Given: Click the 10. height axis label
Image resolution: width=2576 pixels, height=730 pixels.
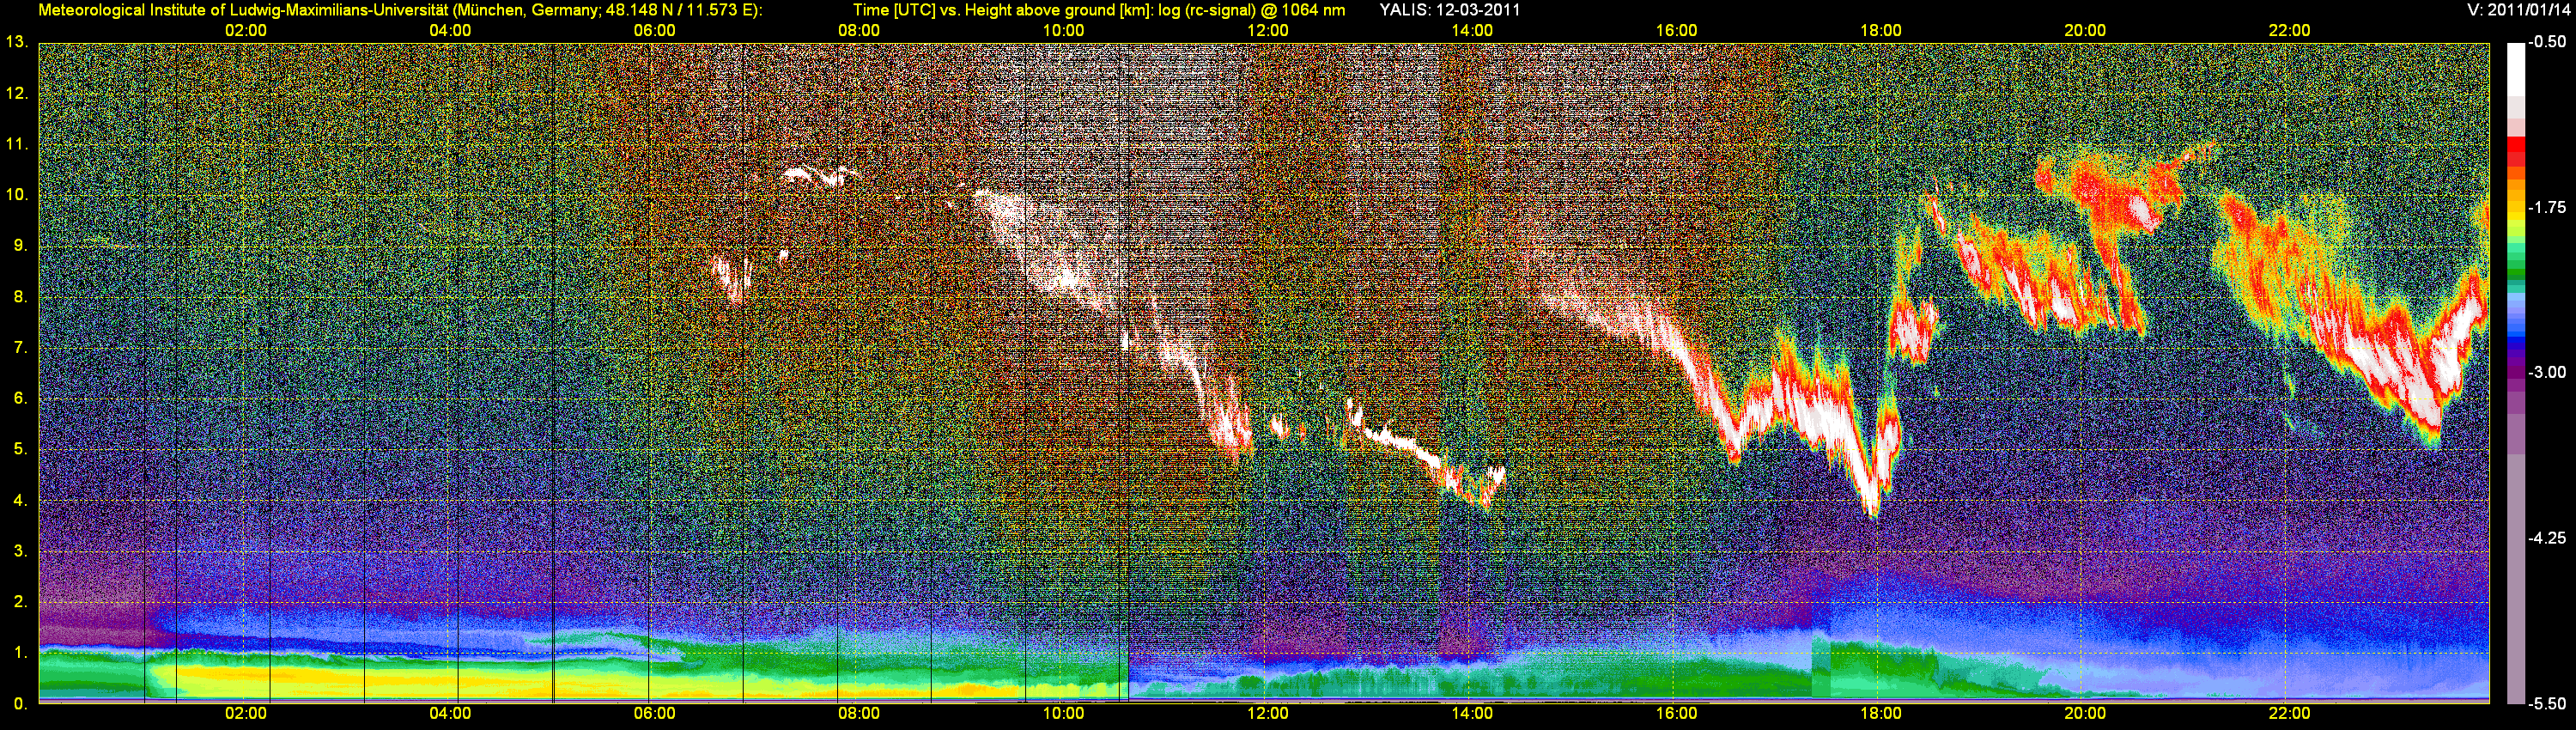Looking at the screenshot, I should click(x=16, y=195).
